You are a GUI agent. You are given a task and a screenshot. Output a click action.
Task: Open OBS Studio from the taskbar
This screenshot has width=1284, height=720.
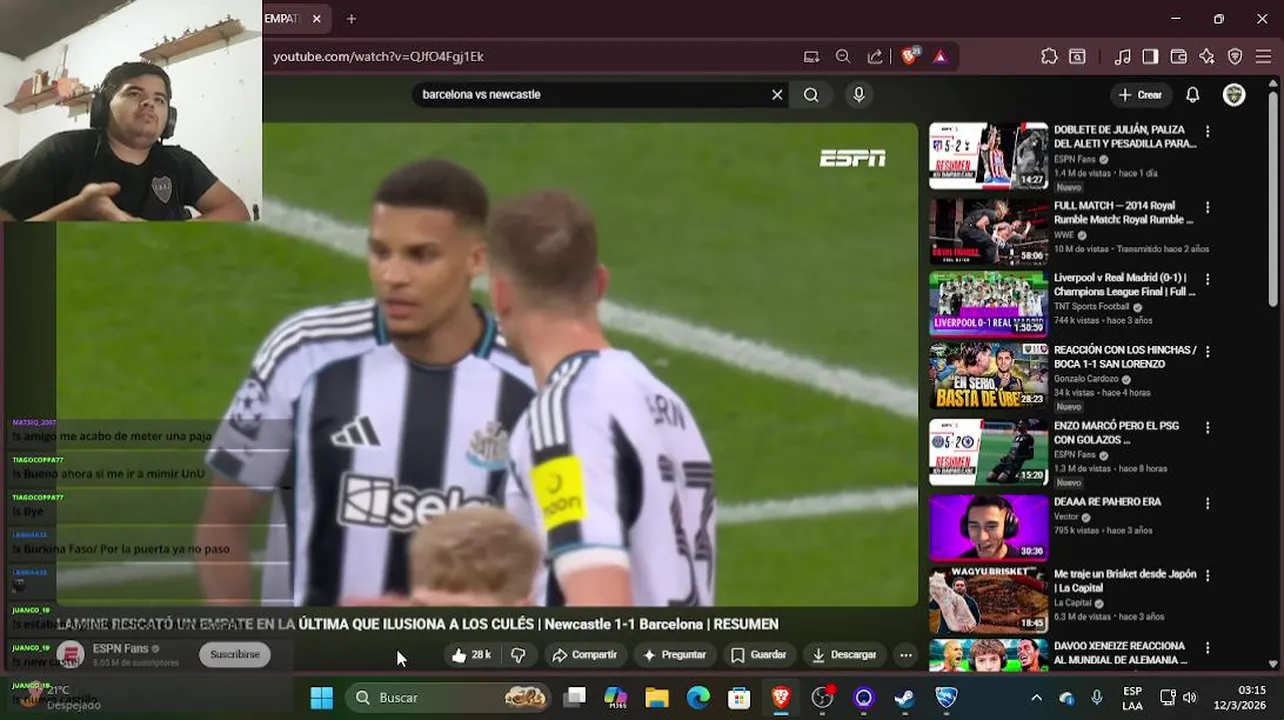click(823, 697)
